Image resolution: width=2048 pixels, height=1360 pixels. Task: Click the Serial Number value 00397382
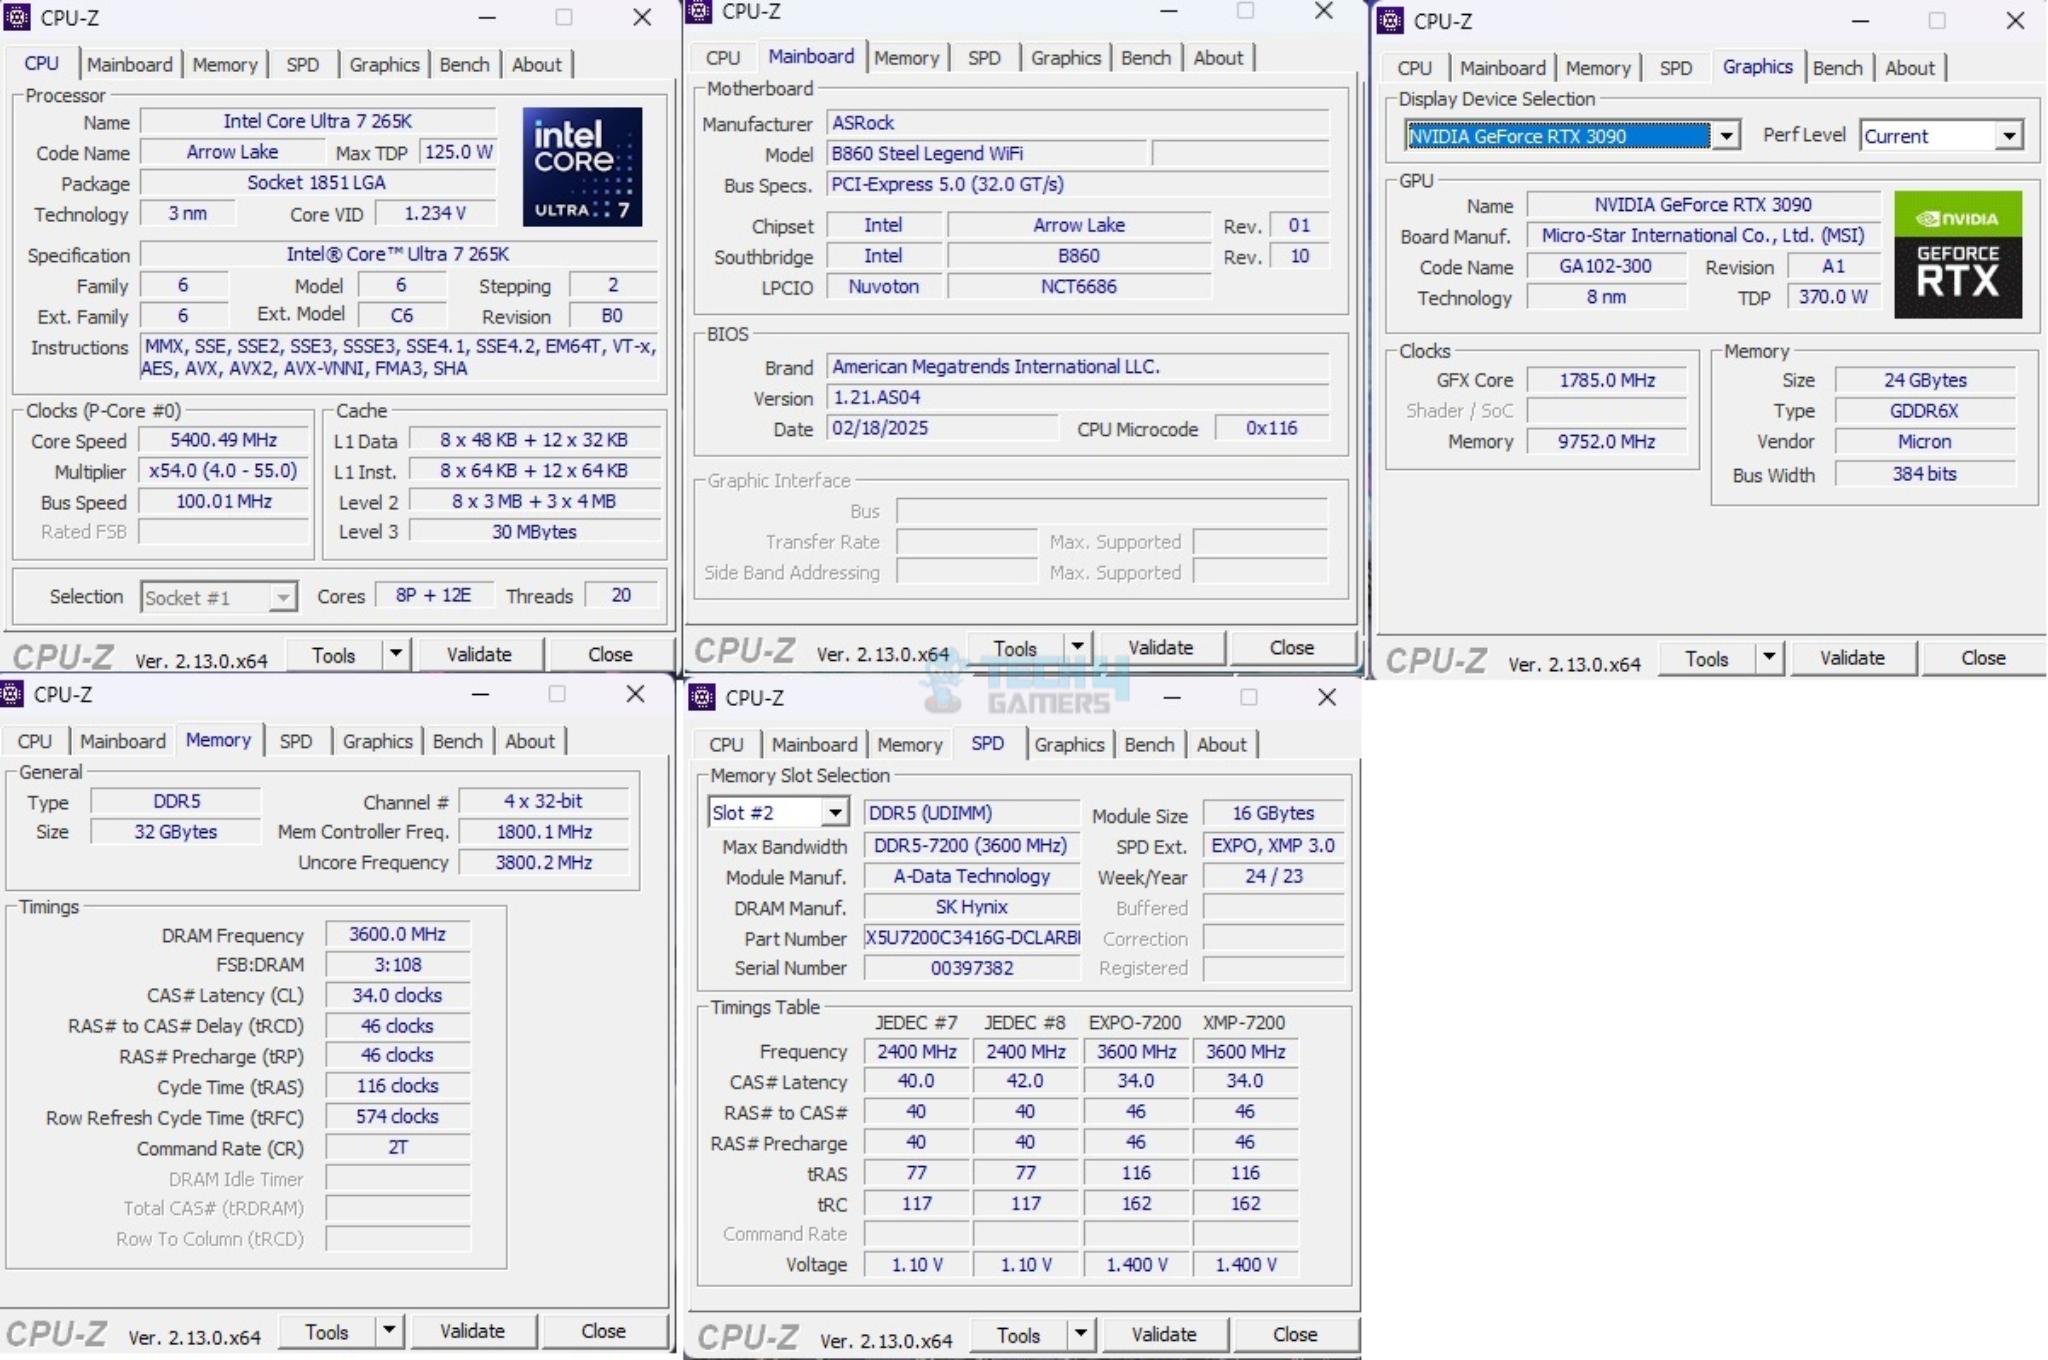point(972,968)
